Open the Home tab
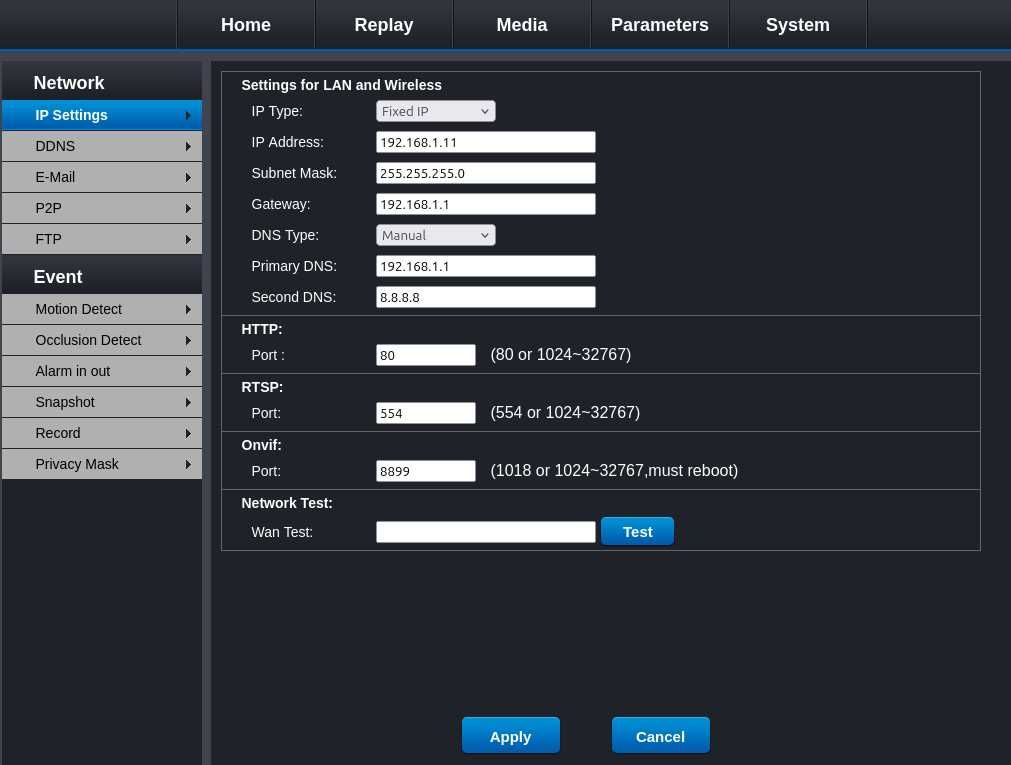Screen dimensions: 1011x765 pyautogui.click(x=246, y=25)
